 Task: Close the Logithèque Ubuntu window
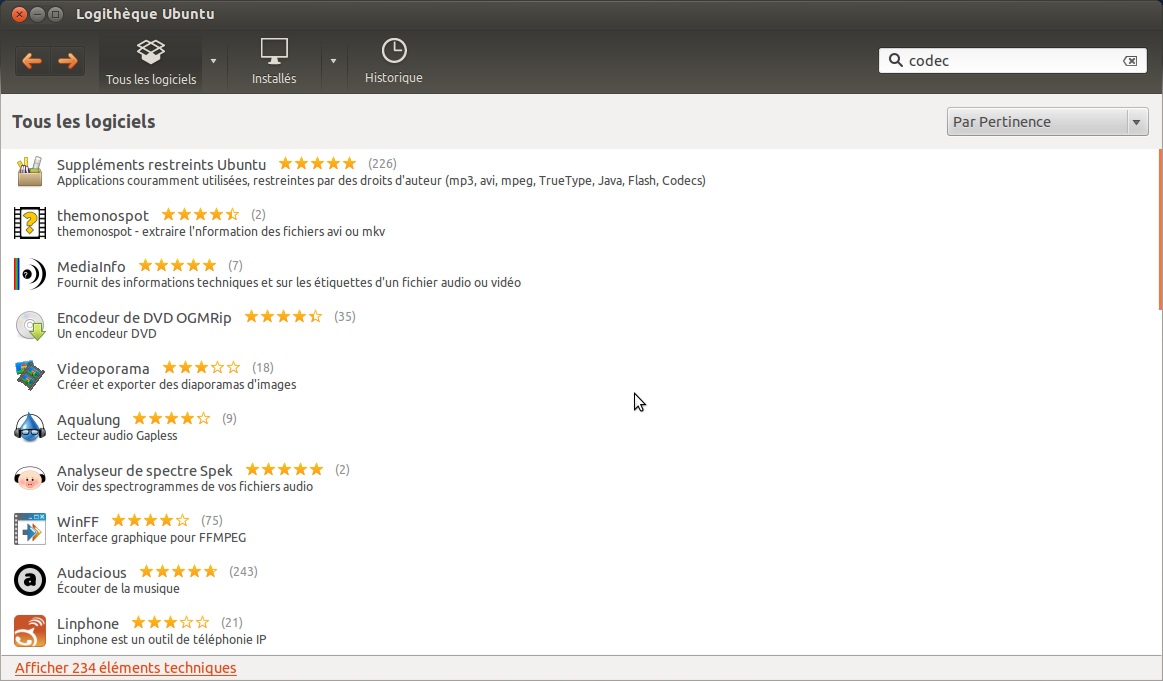click(20, 14)
